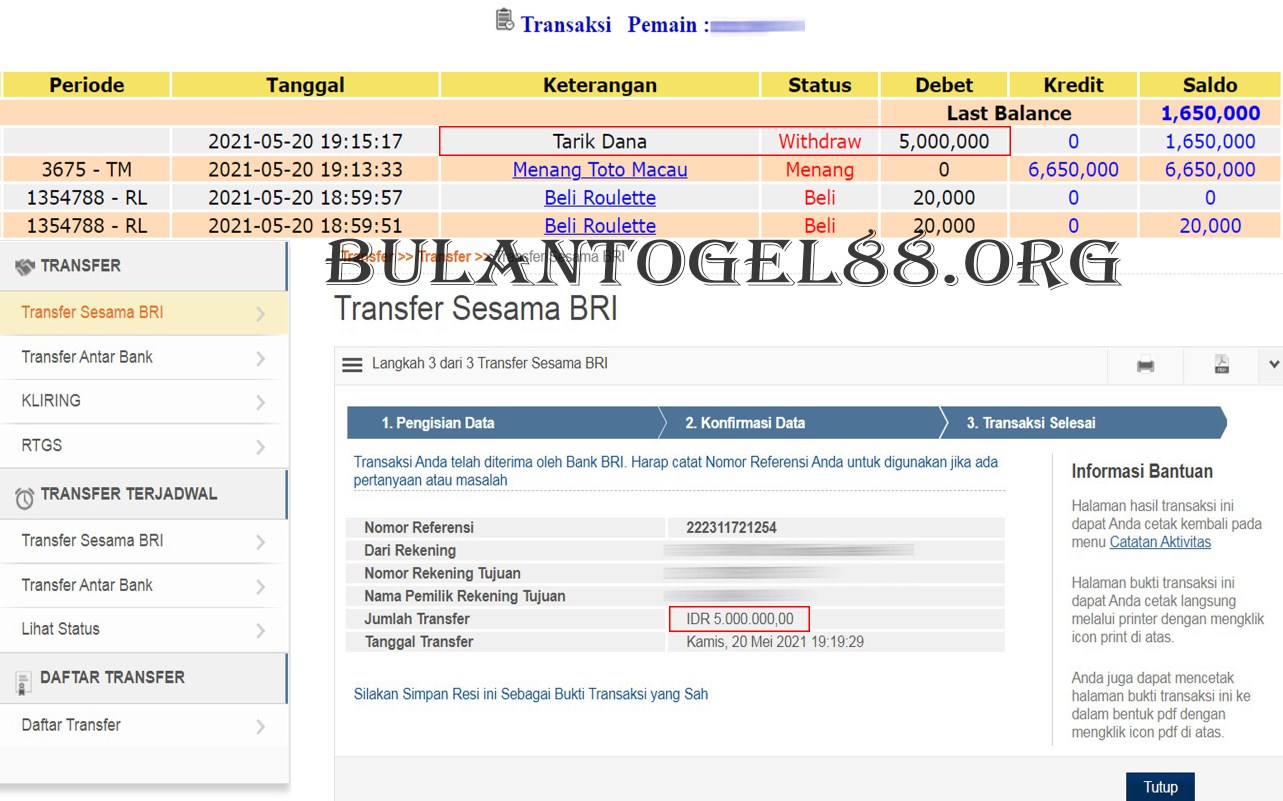The image size is (1283, 801).
Task: Open scheduled Transfer Antar Bank under TRANSFER TERJADWAL
Action: pyautogui.click(x=144, y=585)
